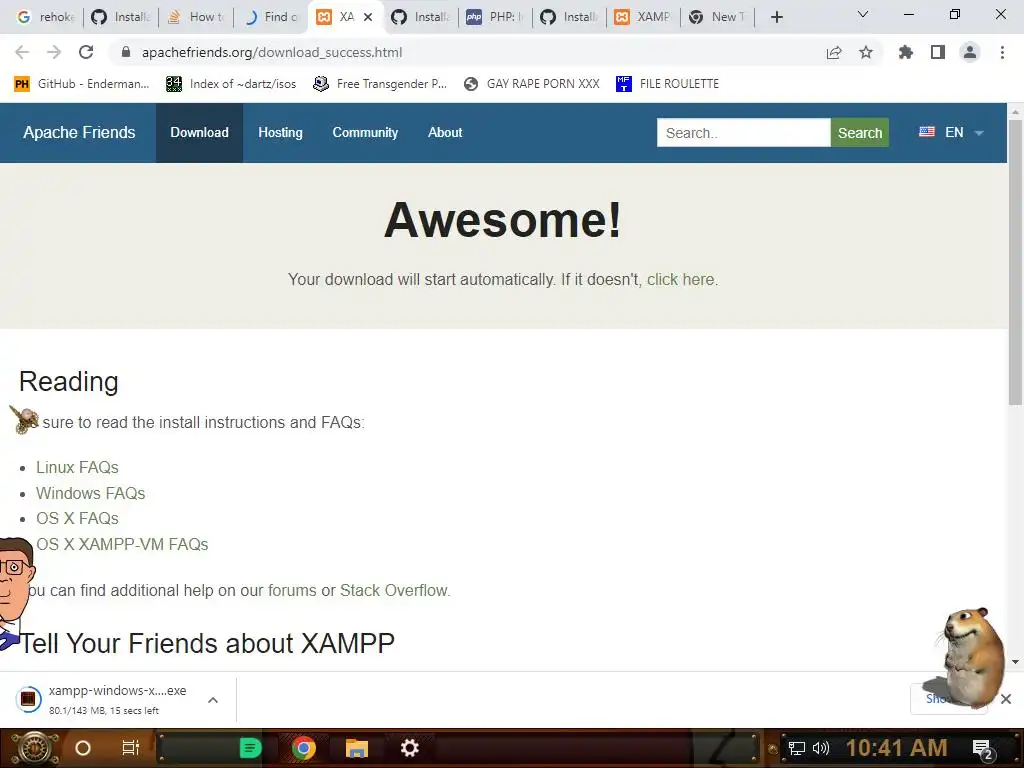Click the 10:41 AM taskbar clock

[x=896, y=748]
